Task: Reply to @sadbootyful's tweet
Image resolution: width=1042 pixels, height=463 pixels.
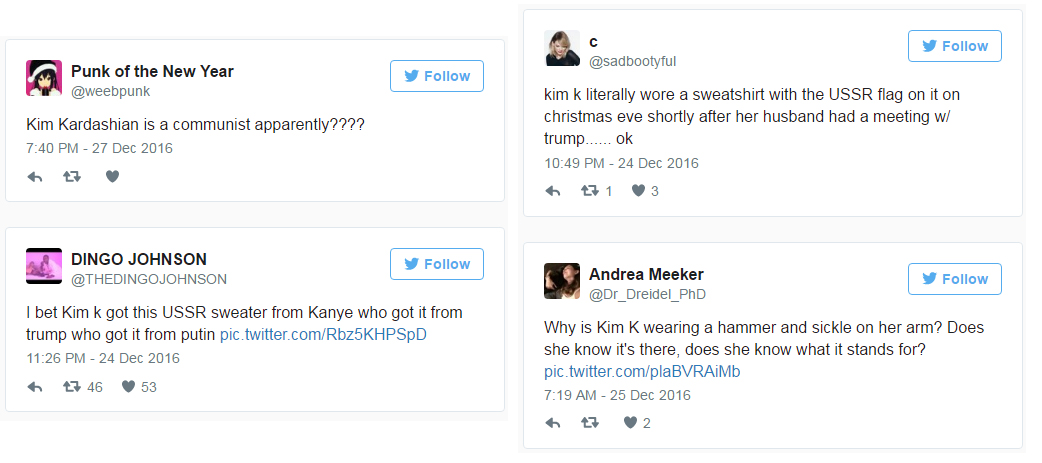Action: [553, 191]
